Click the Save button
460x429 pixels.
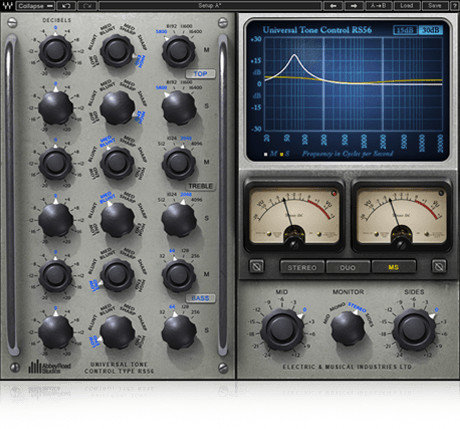pos(435,6)
